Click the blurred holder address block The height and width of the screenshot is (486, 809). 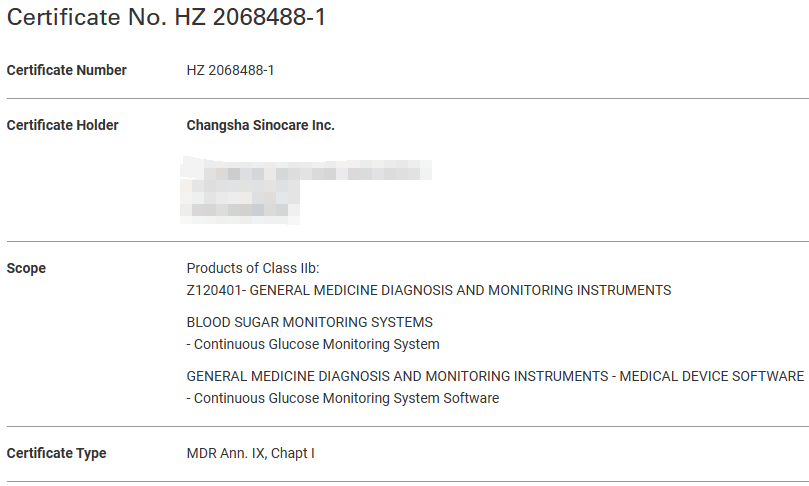click(x=305, y=190)
